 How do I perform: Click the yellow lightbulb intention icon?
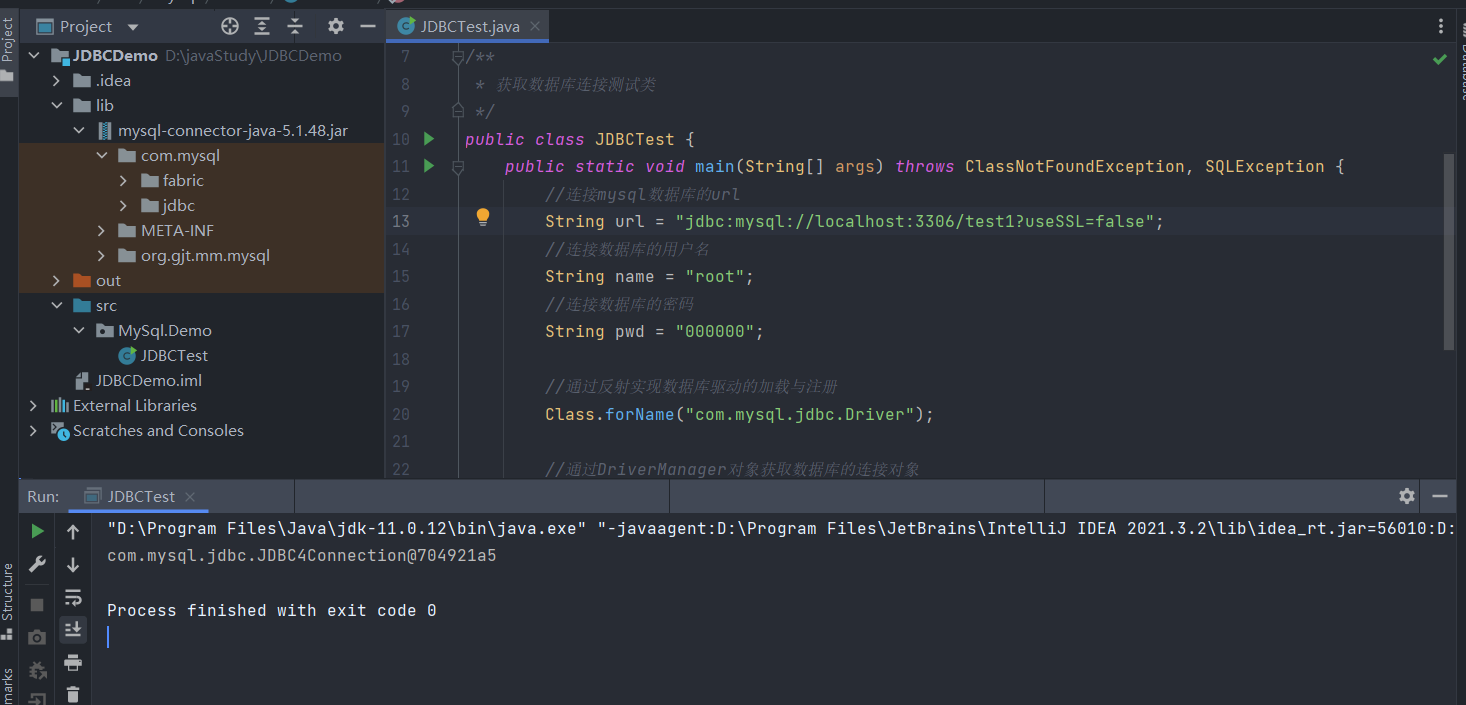tap(483, 216)
